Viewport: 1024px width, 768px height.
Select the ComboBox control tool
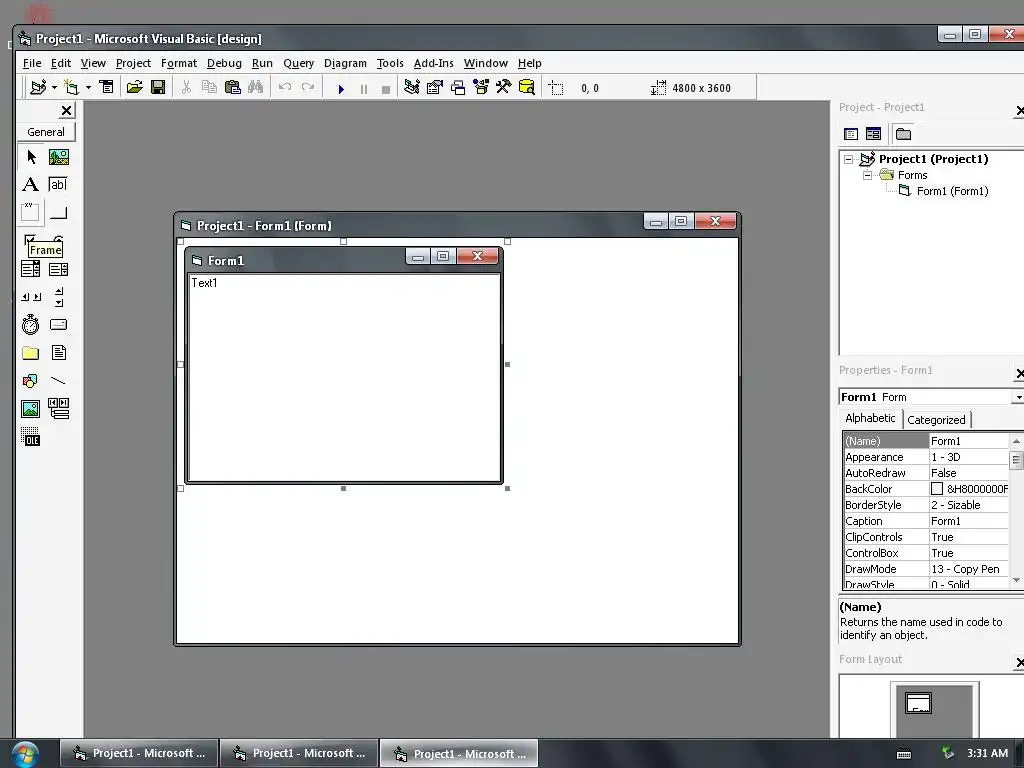[31, 269]
